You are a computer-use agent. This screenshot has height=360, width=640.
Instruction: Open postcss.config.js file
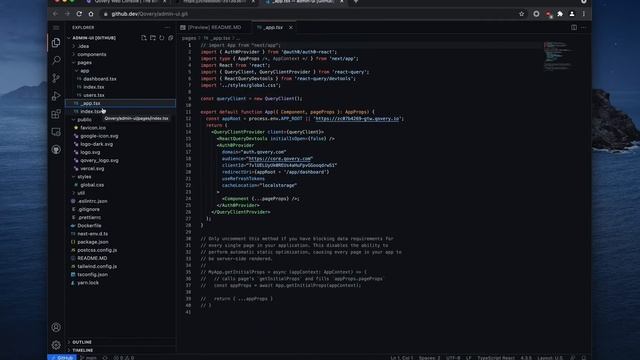coord(97,250)
